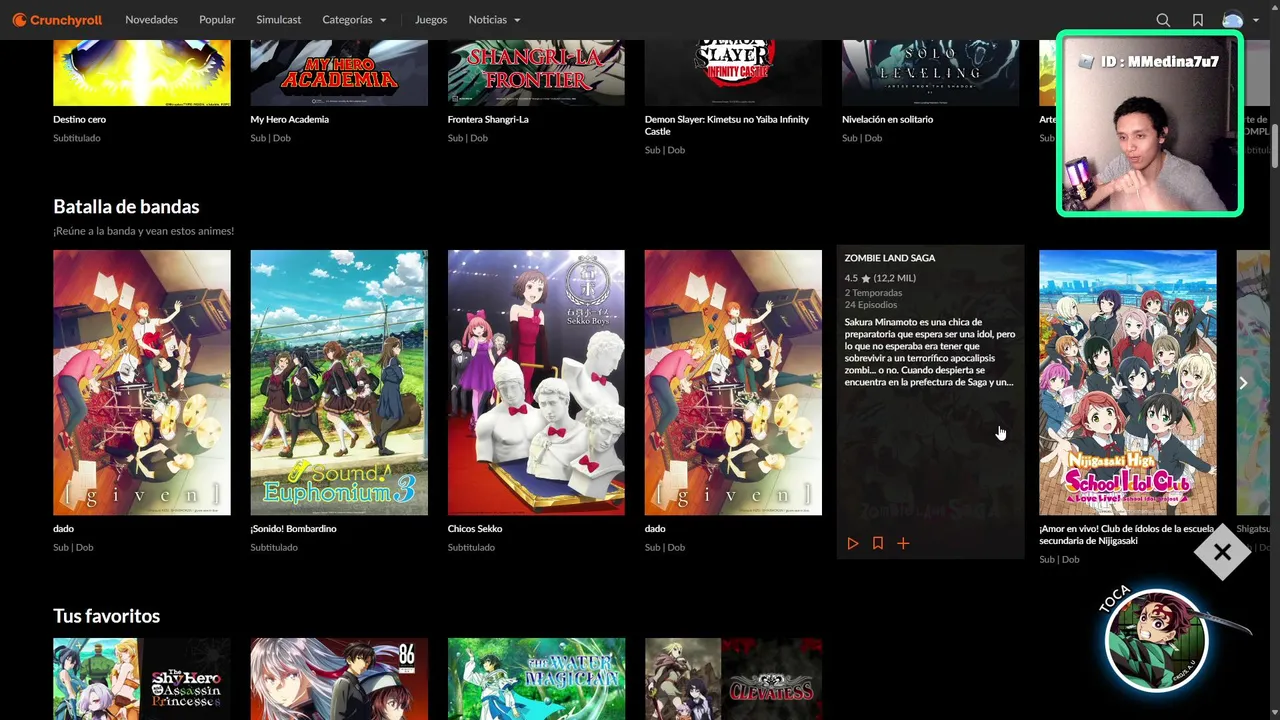Open Demon Slayer Infinity Castle title
Screen dimensions: 1280x720
[727, 125]
